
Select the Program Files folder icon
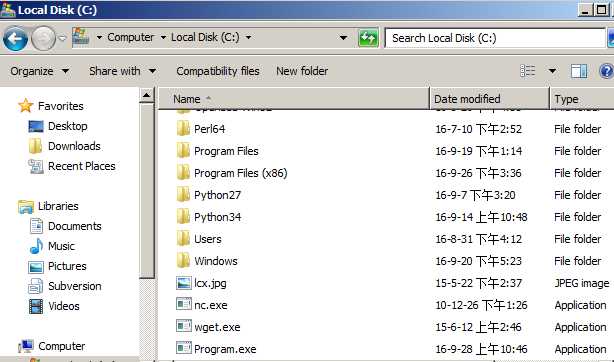tap(183, 150)
